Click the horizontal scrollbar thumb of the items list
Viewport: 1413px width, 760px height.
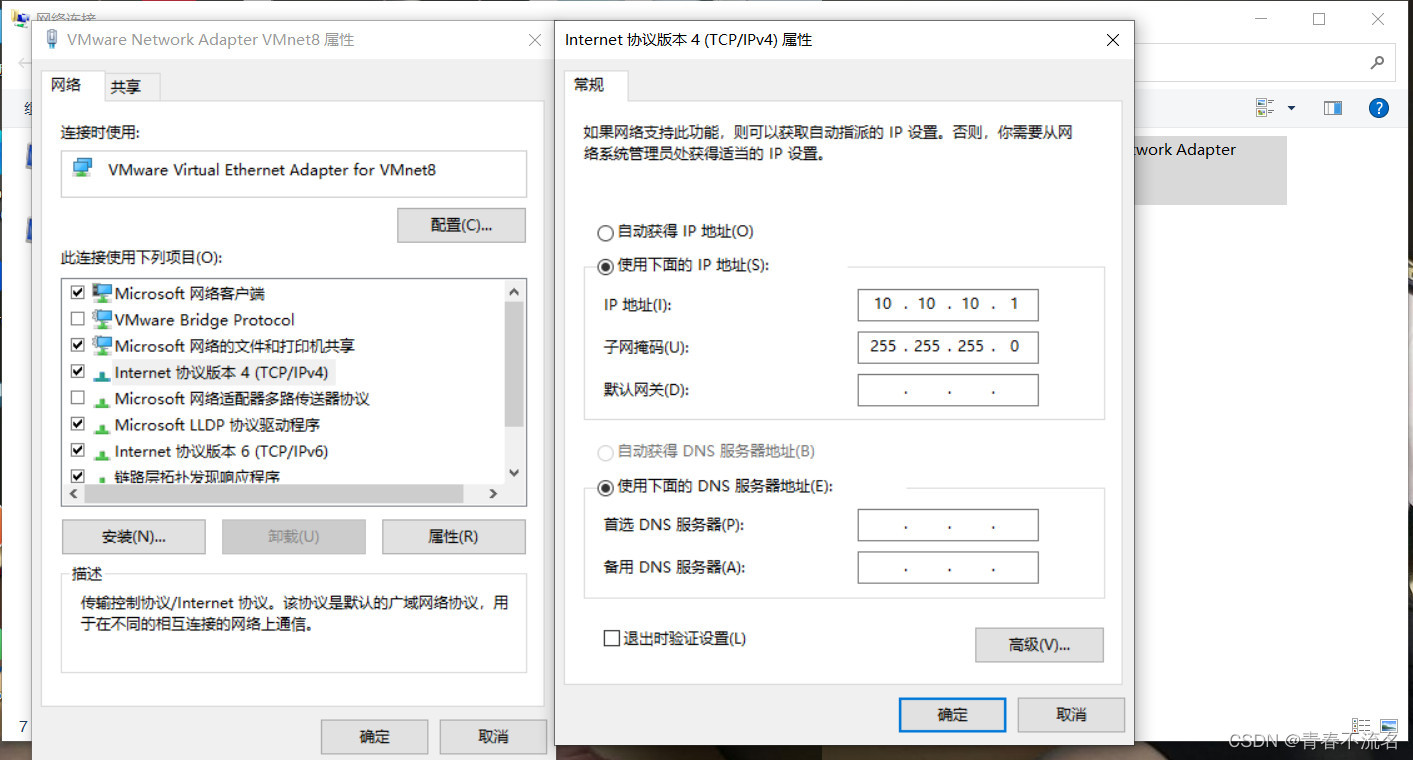(x=274, y=494)
